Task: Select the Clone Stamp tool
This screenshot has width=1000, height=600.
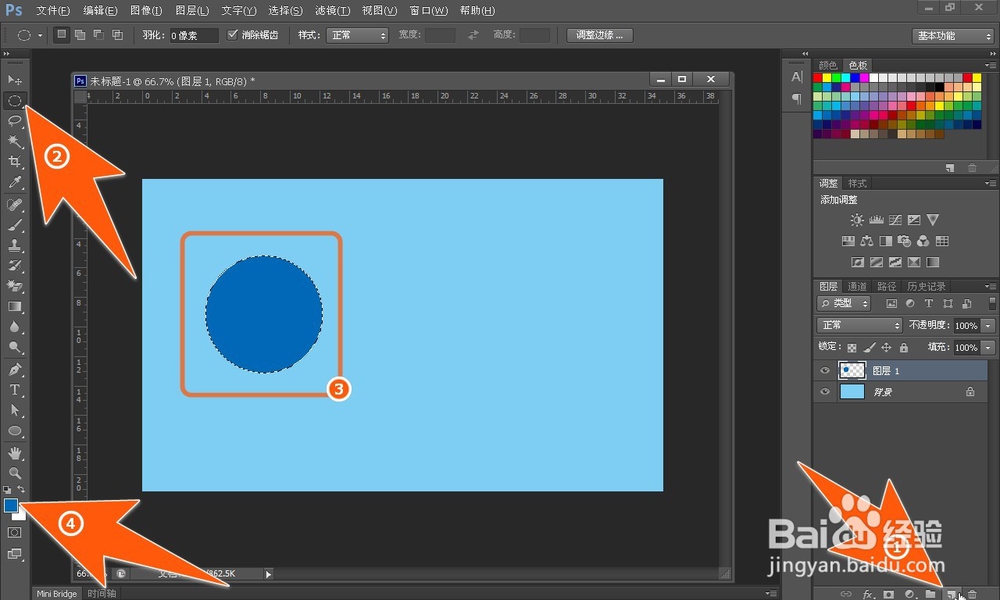Action: pos(15,245)
